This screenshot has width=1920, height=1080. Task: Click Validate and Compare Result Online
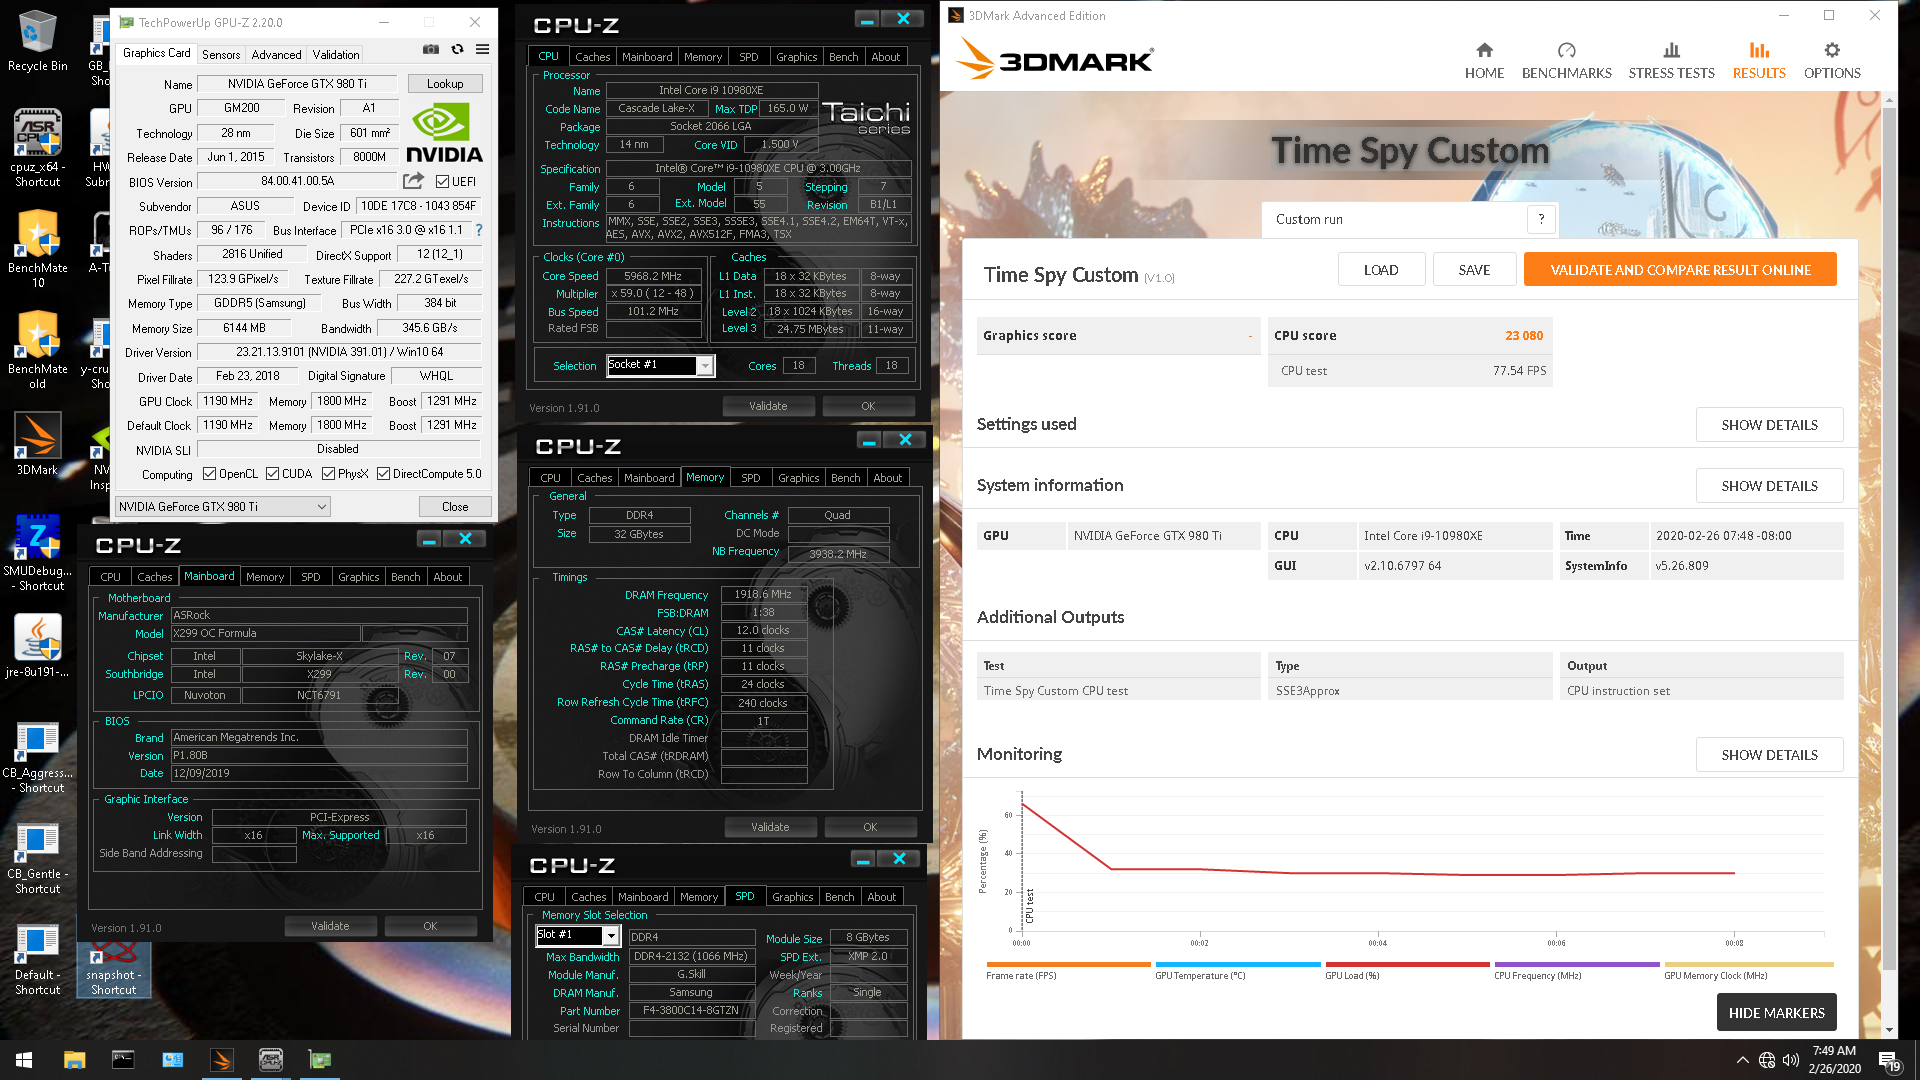[1680, 270]
